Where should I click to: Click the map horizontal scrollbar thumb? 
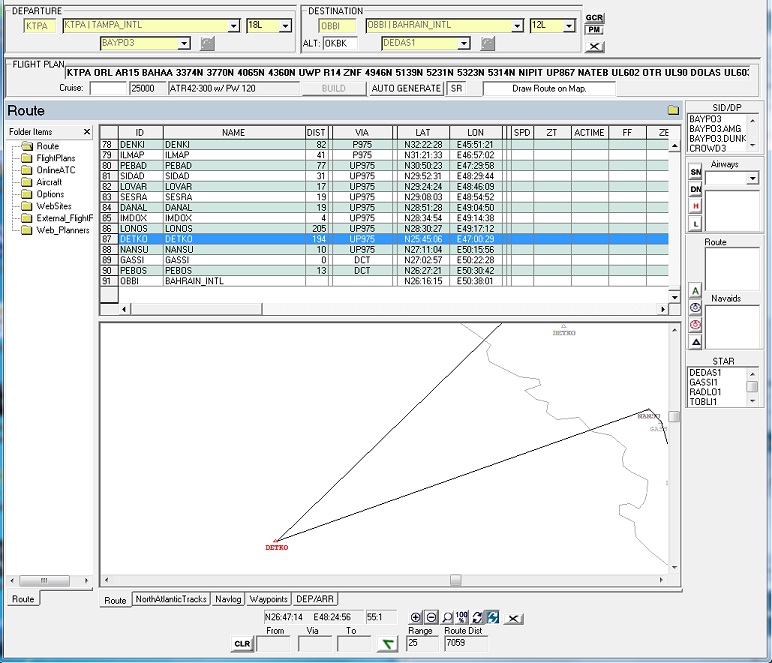tap(455, 580)
